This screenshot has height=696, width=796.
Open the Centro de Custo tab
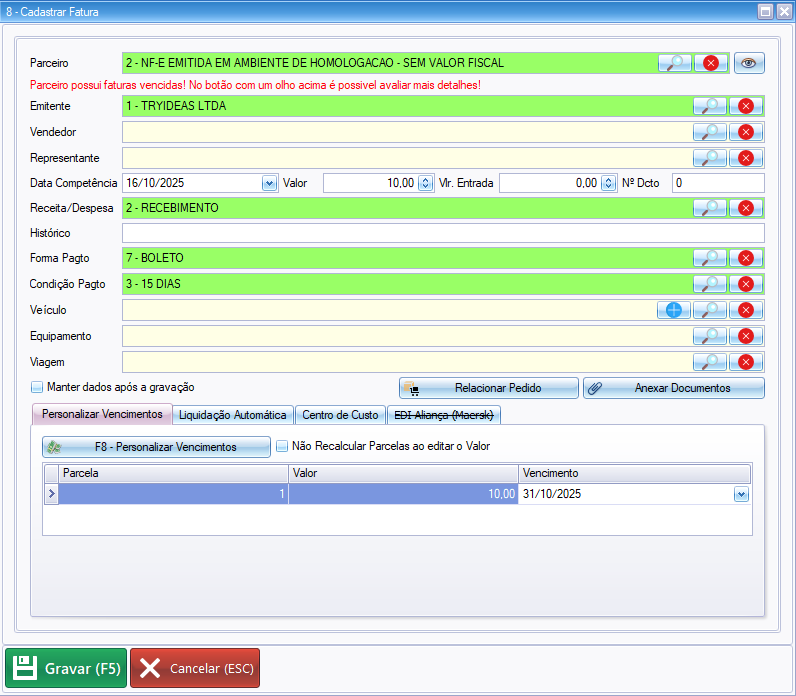[340, 415]
